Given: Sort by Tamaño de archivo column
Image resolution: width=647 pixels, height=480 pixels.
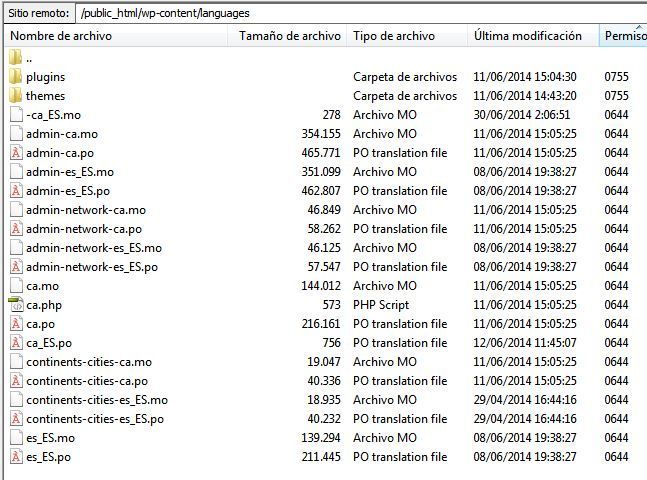Looking at the screenshot, I should point(287,36).
